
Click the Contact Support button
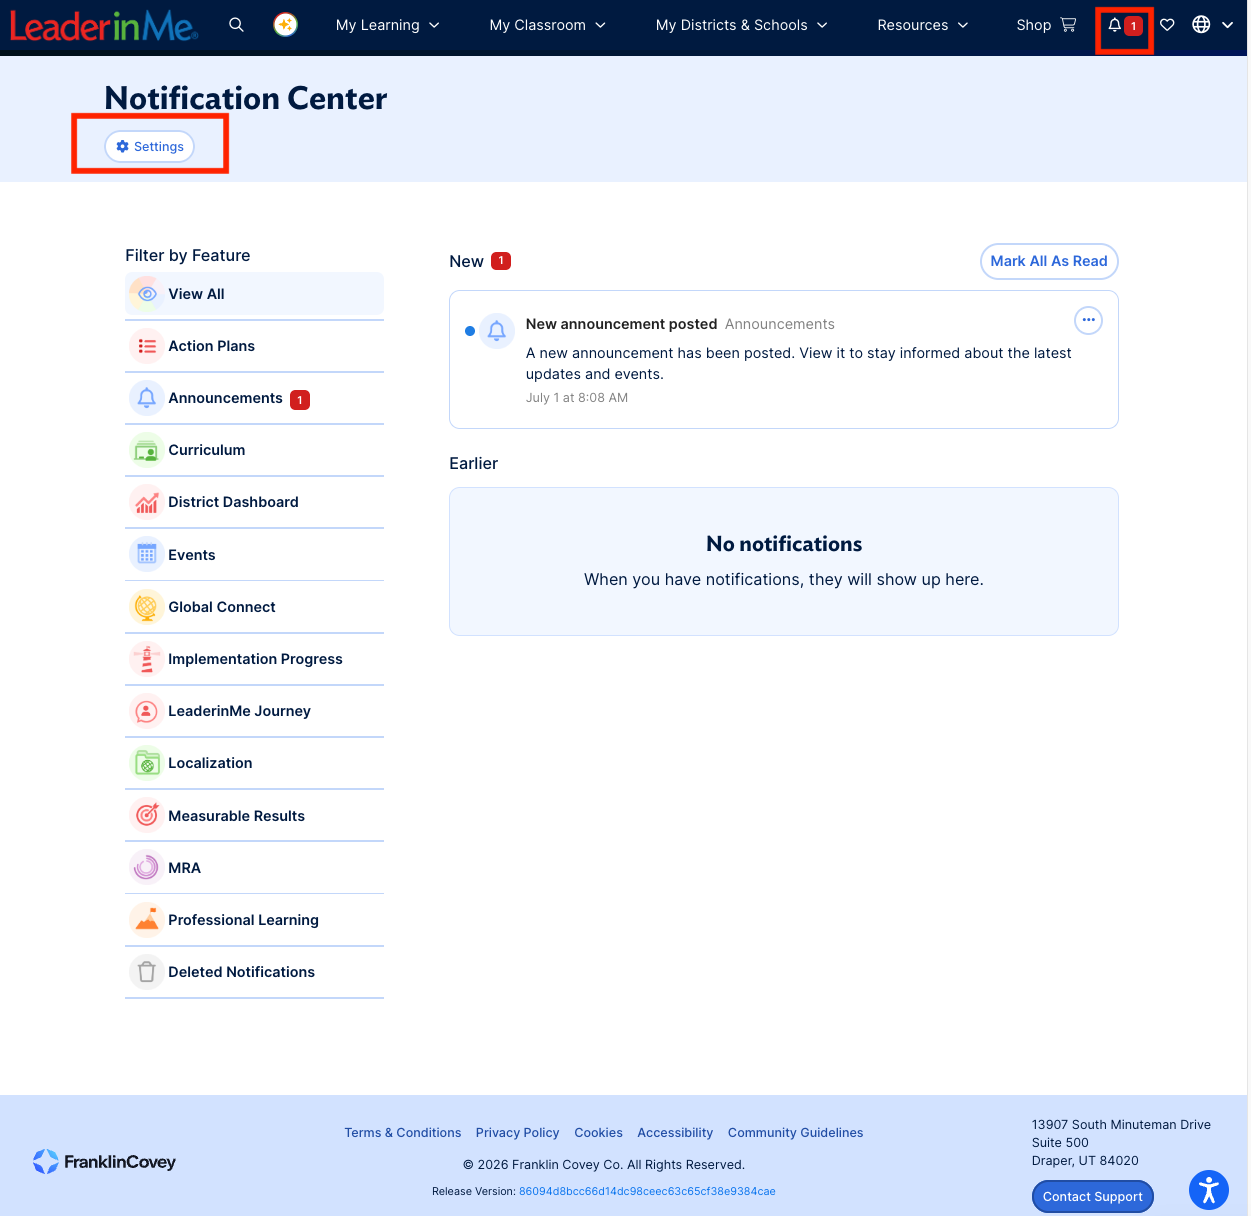click(1092, 1196)
